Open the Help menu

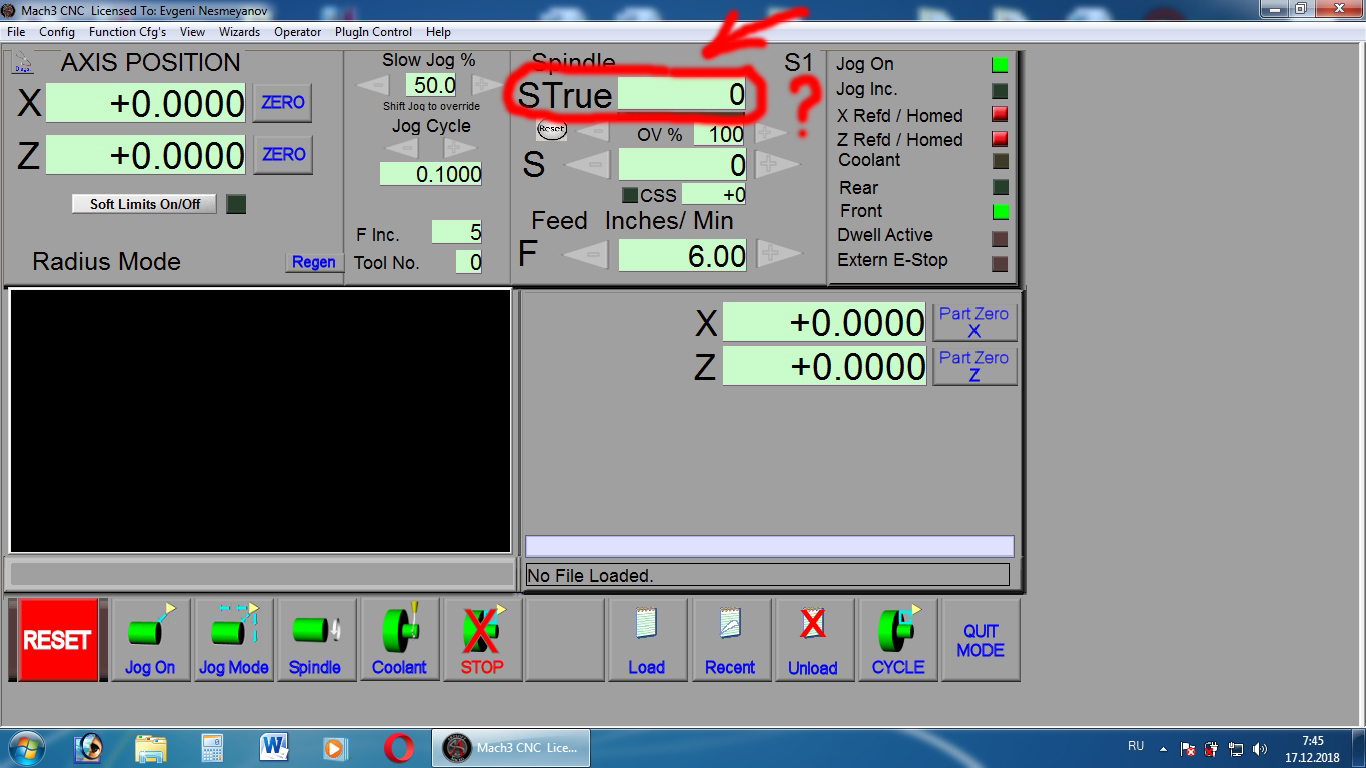(x=438, y=32)
